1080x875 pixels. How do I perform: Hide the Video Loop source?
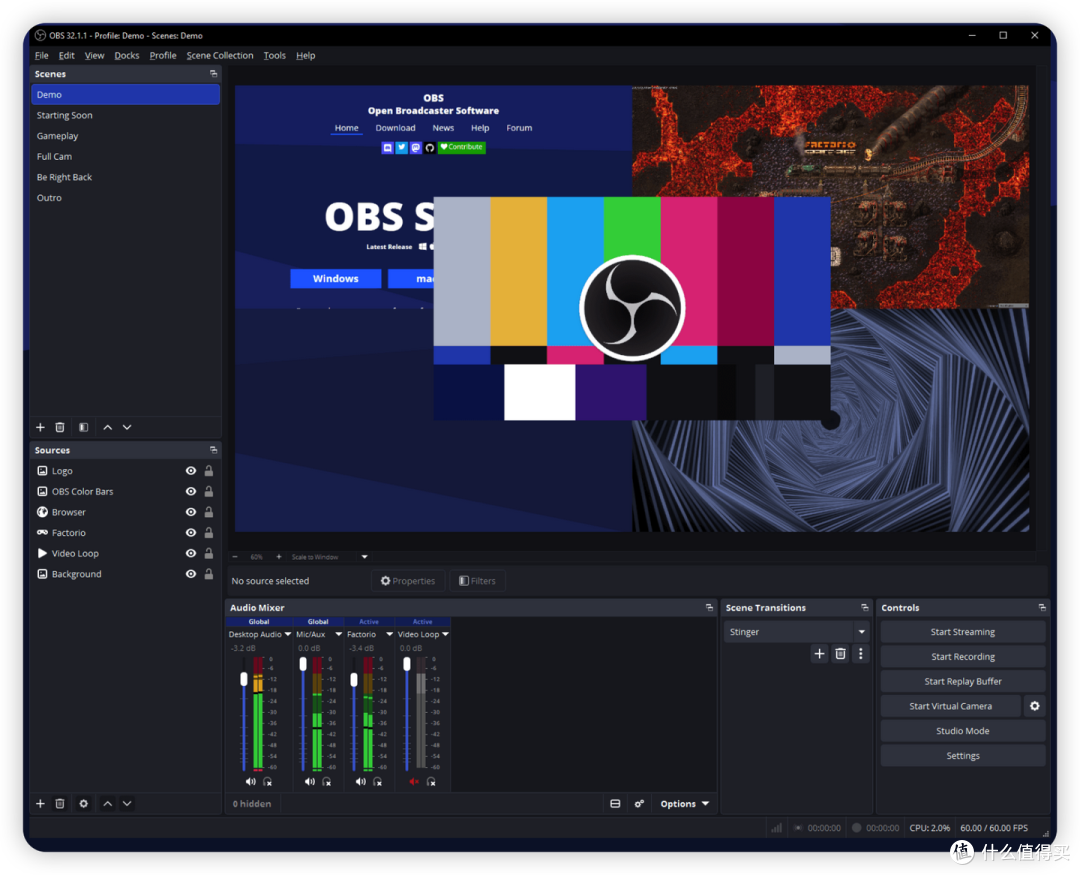tap(191, 553)
